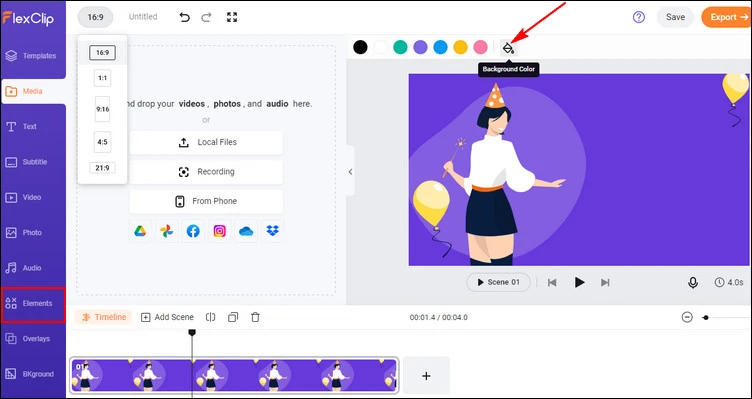The width and height of the screenshot is (752, 399).
Task: Adjust the 4.0s scene duration
Action: click(729, 282)
